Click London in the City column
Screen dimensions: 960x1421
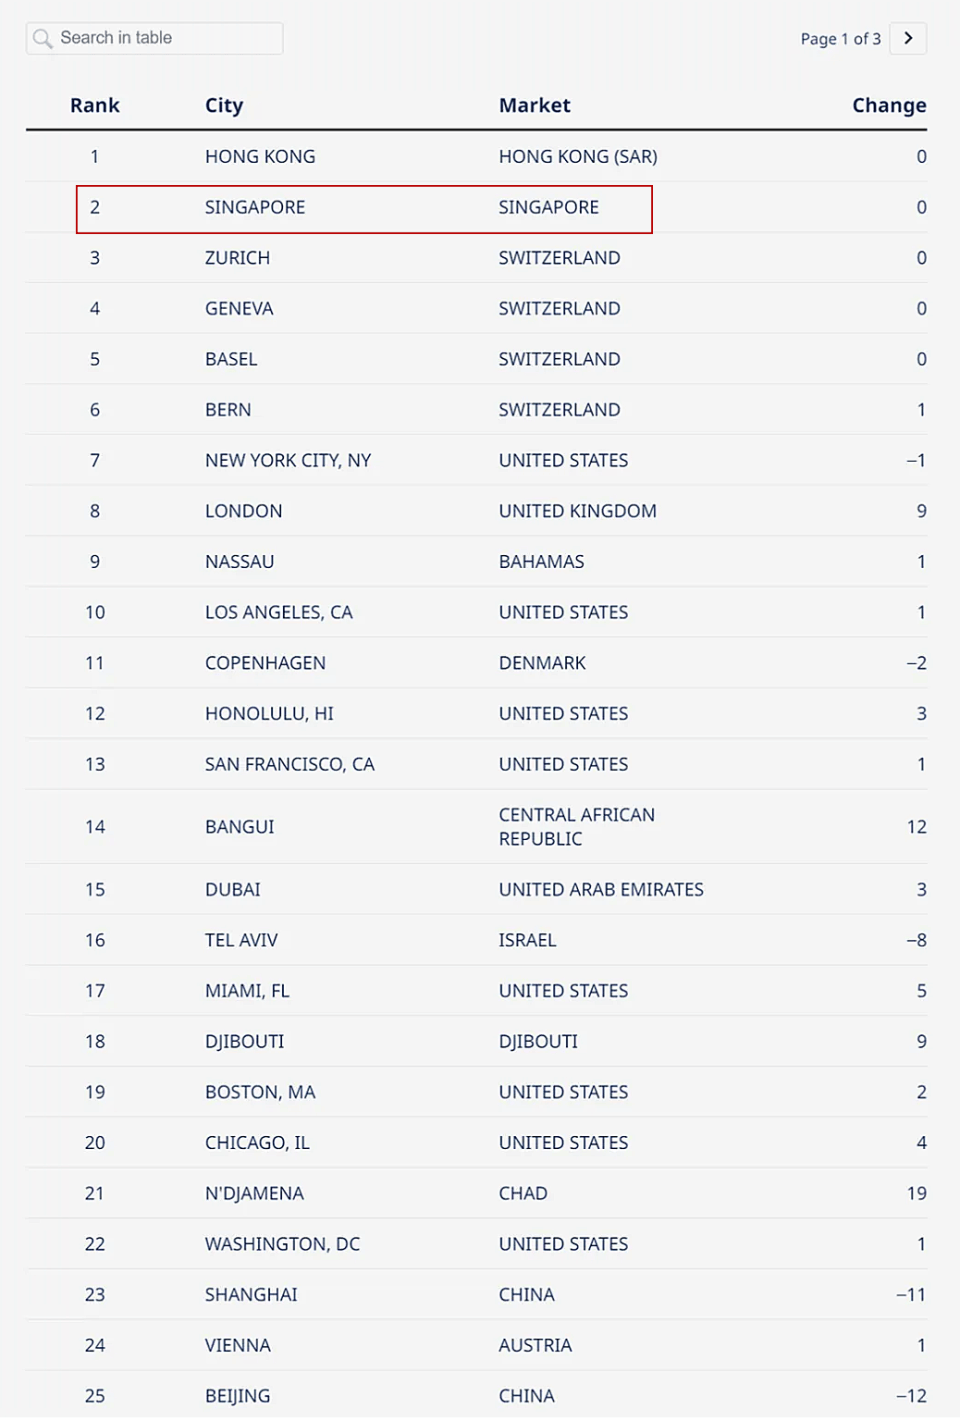point(243,511)
